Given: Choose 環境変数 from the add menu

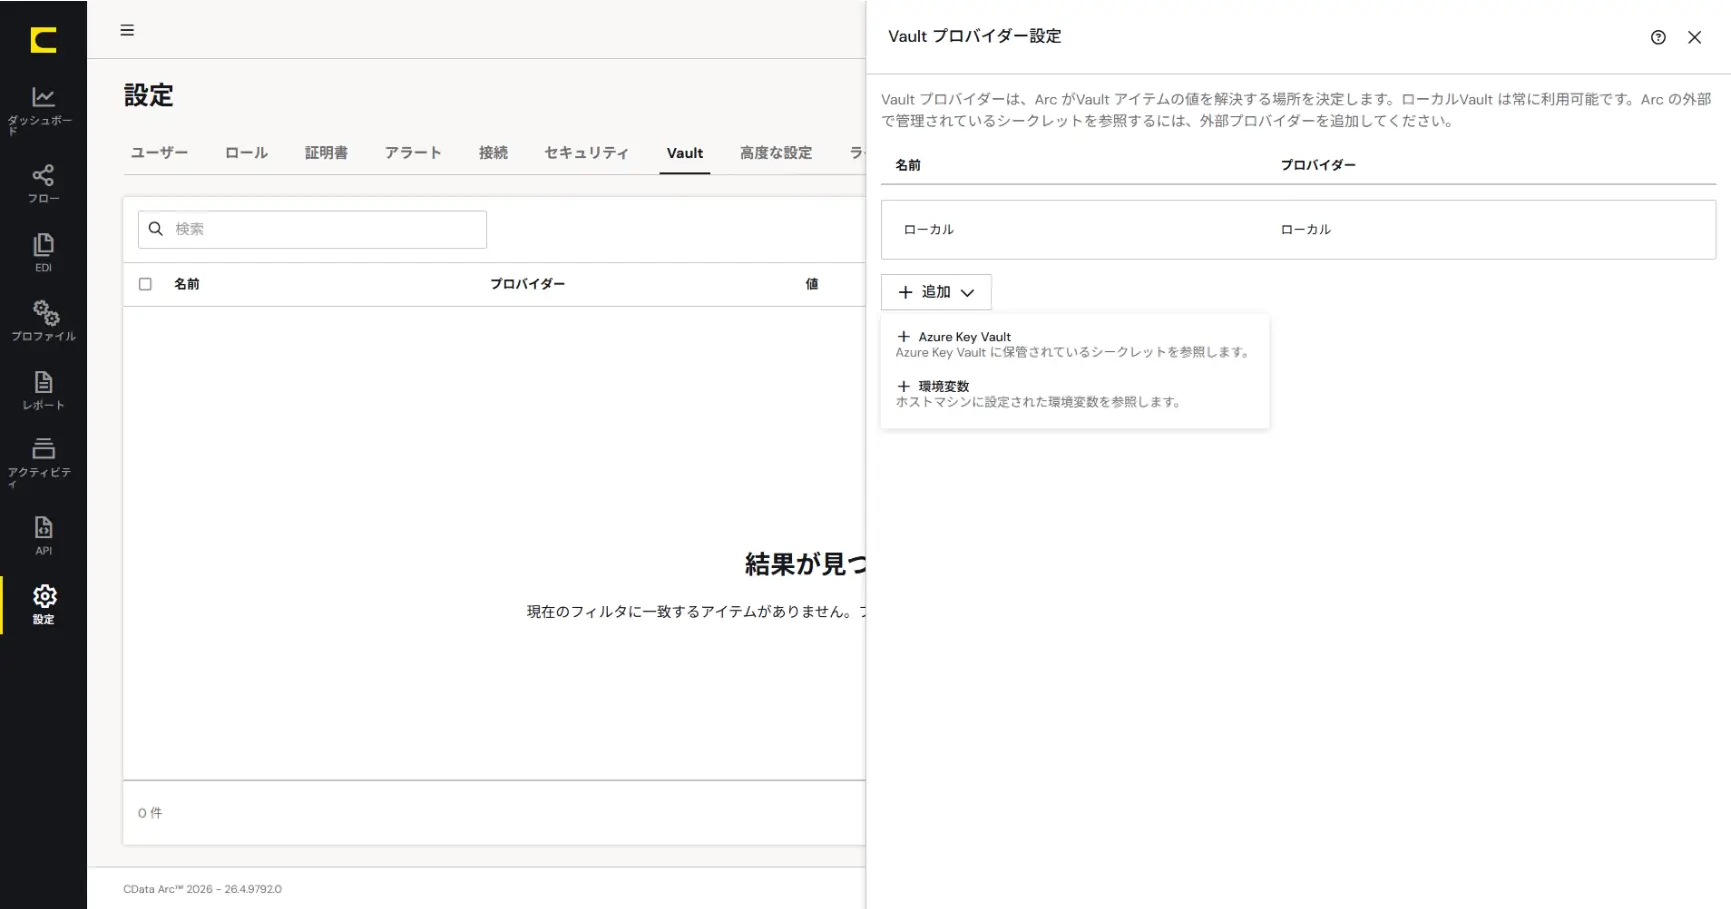Looking at the screenshot, I should pyautogui.click(x=1075, y=394).
